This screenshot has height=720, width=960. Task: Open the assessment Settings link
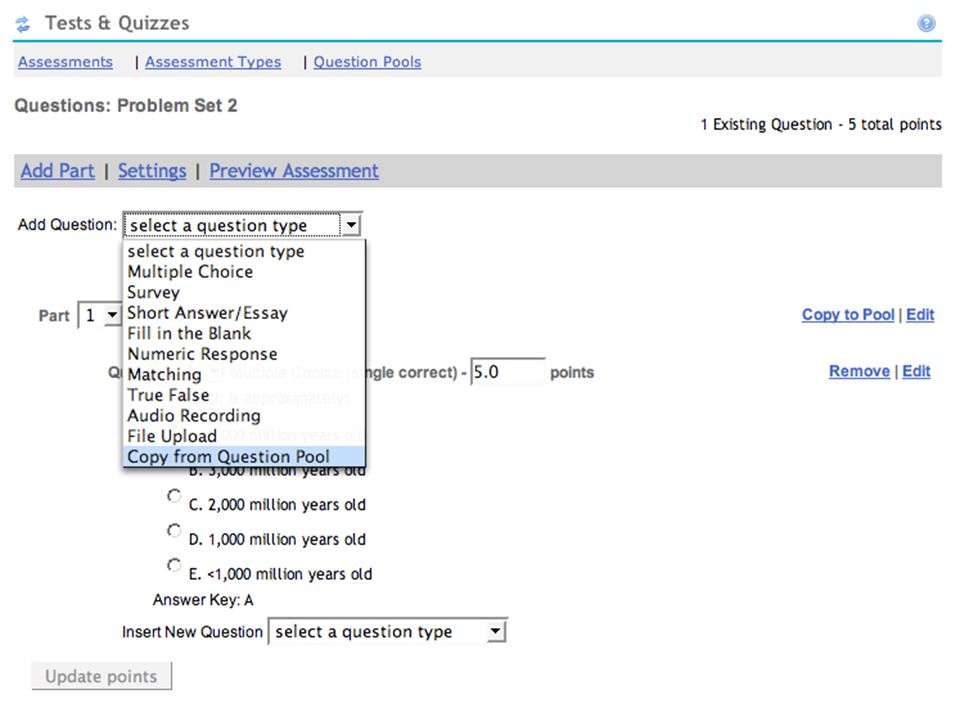tap(152, 170)
